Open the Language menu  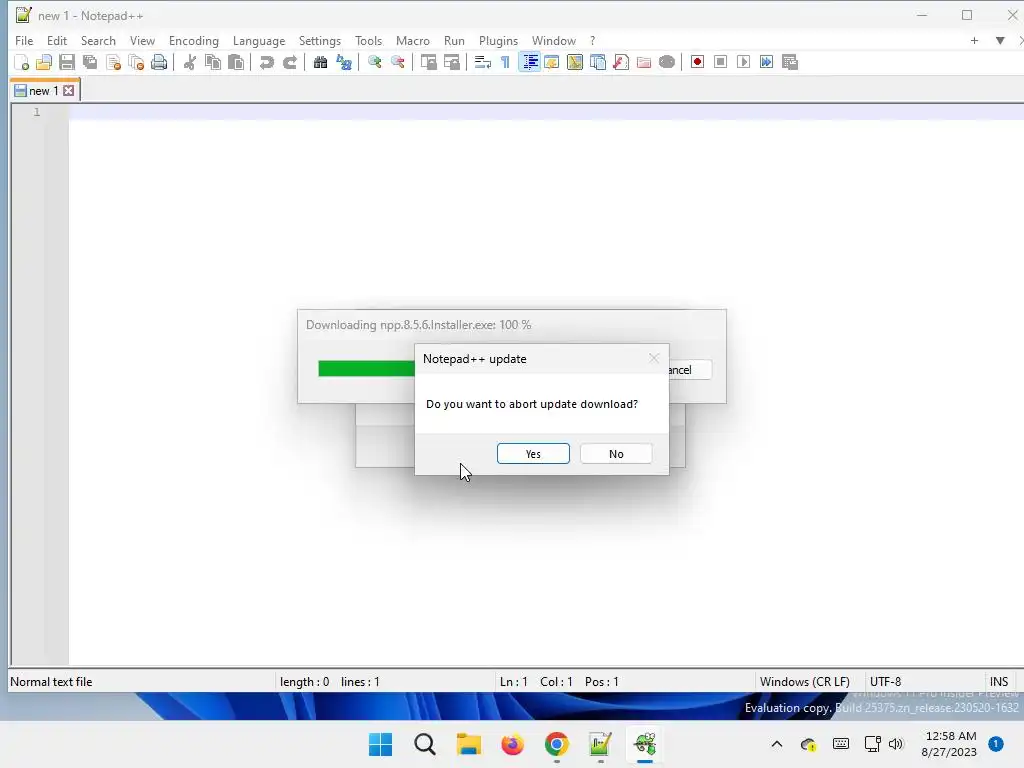pos(259,40)
